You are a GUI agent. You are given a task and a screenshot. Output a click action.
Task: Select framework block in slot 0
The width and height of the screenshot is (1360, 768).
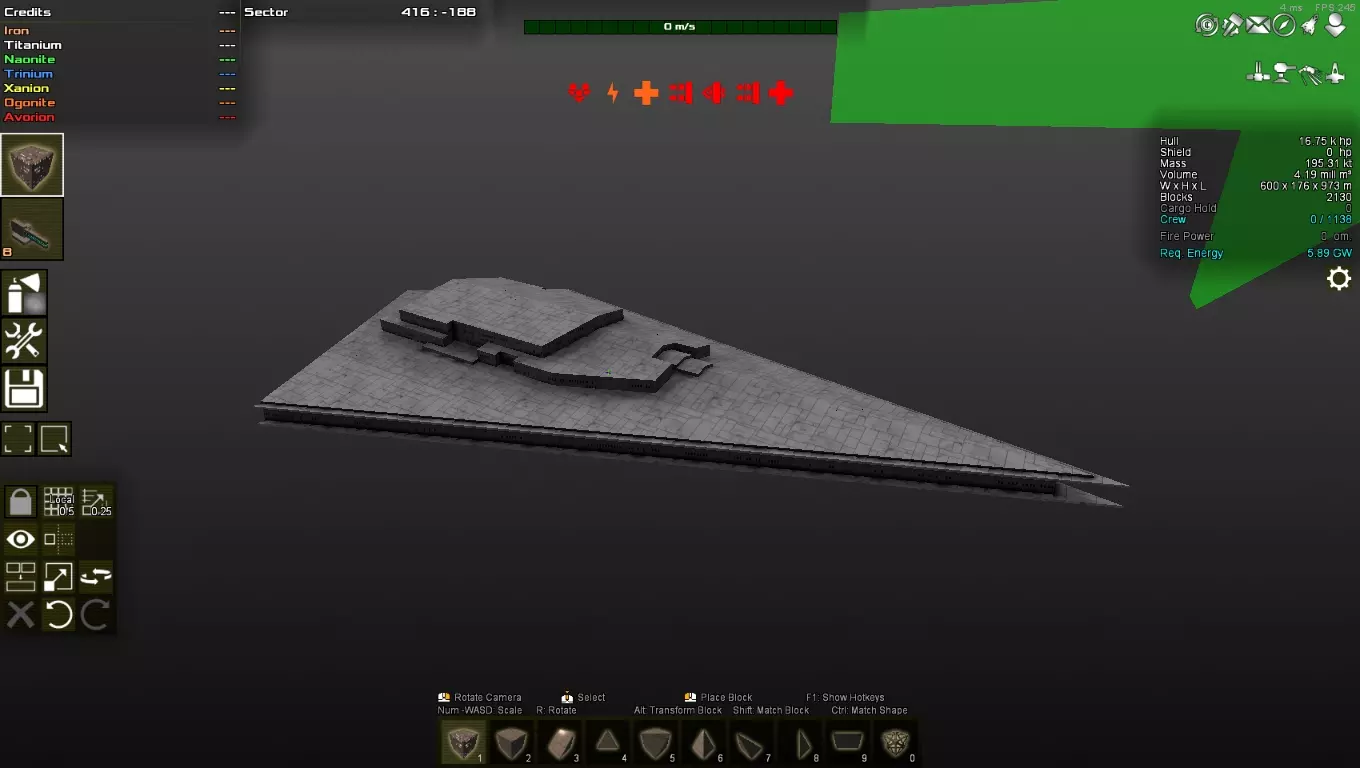[895, 743]
